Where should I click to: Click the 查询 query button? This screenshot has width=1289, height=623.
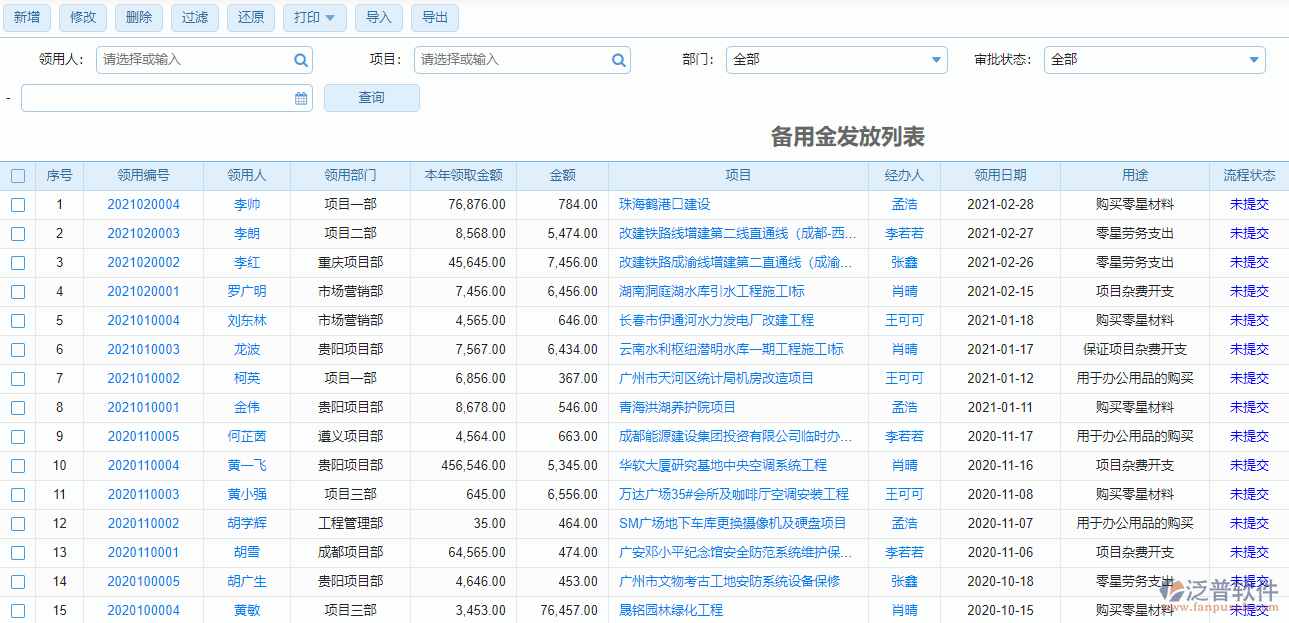pos(371,97)
